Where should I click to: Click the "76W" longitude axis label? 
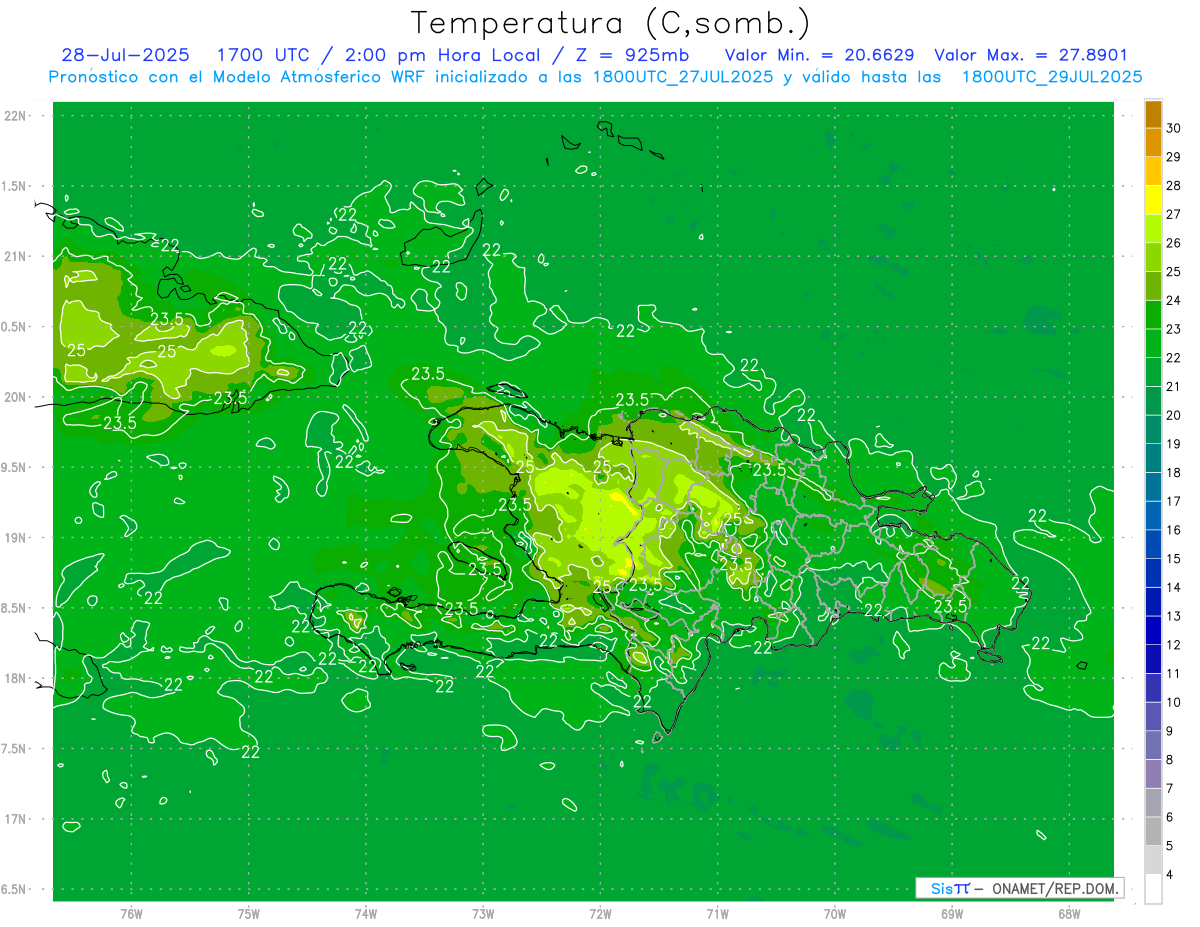click(131, 914)
